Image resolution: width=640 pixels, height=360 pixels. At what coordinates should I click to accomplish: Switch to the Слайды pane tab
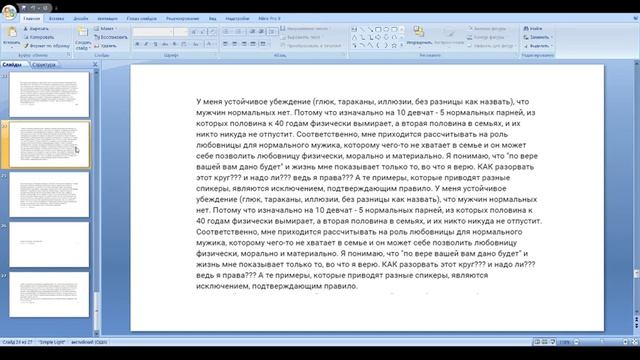click(x=12, y=65)
